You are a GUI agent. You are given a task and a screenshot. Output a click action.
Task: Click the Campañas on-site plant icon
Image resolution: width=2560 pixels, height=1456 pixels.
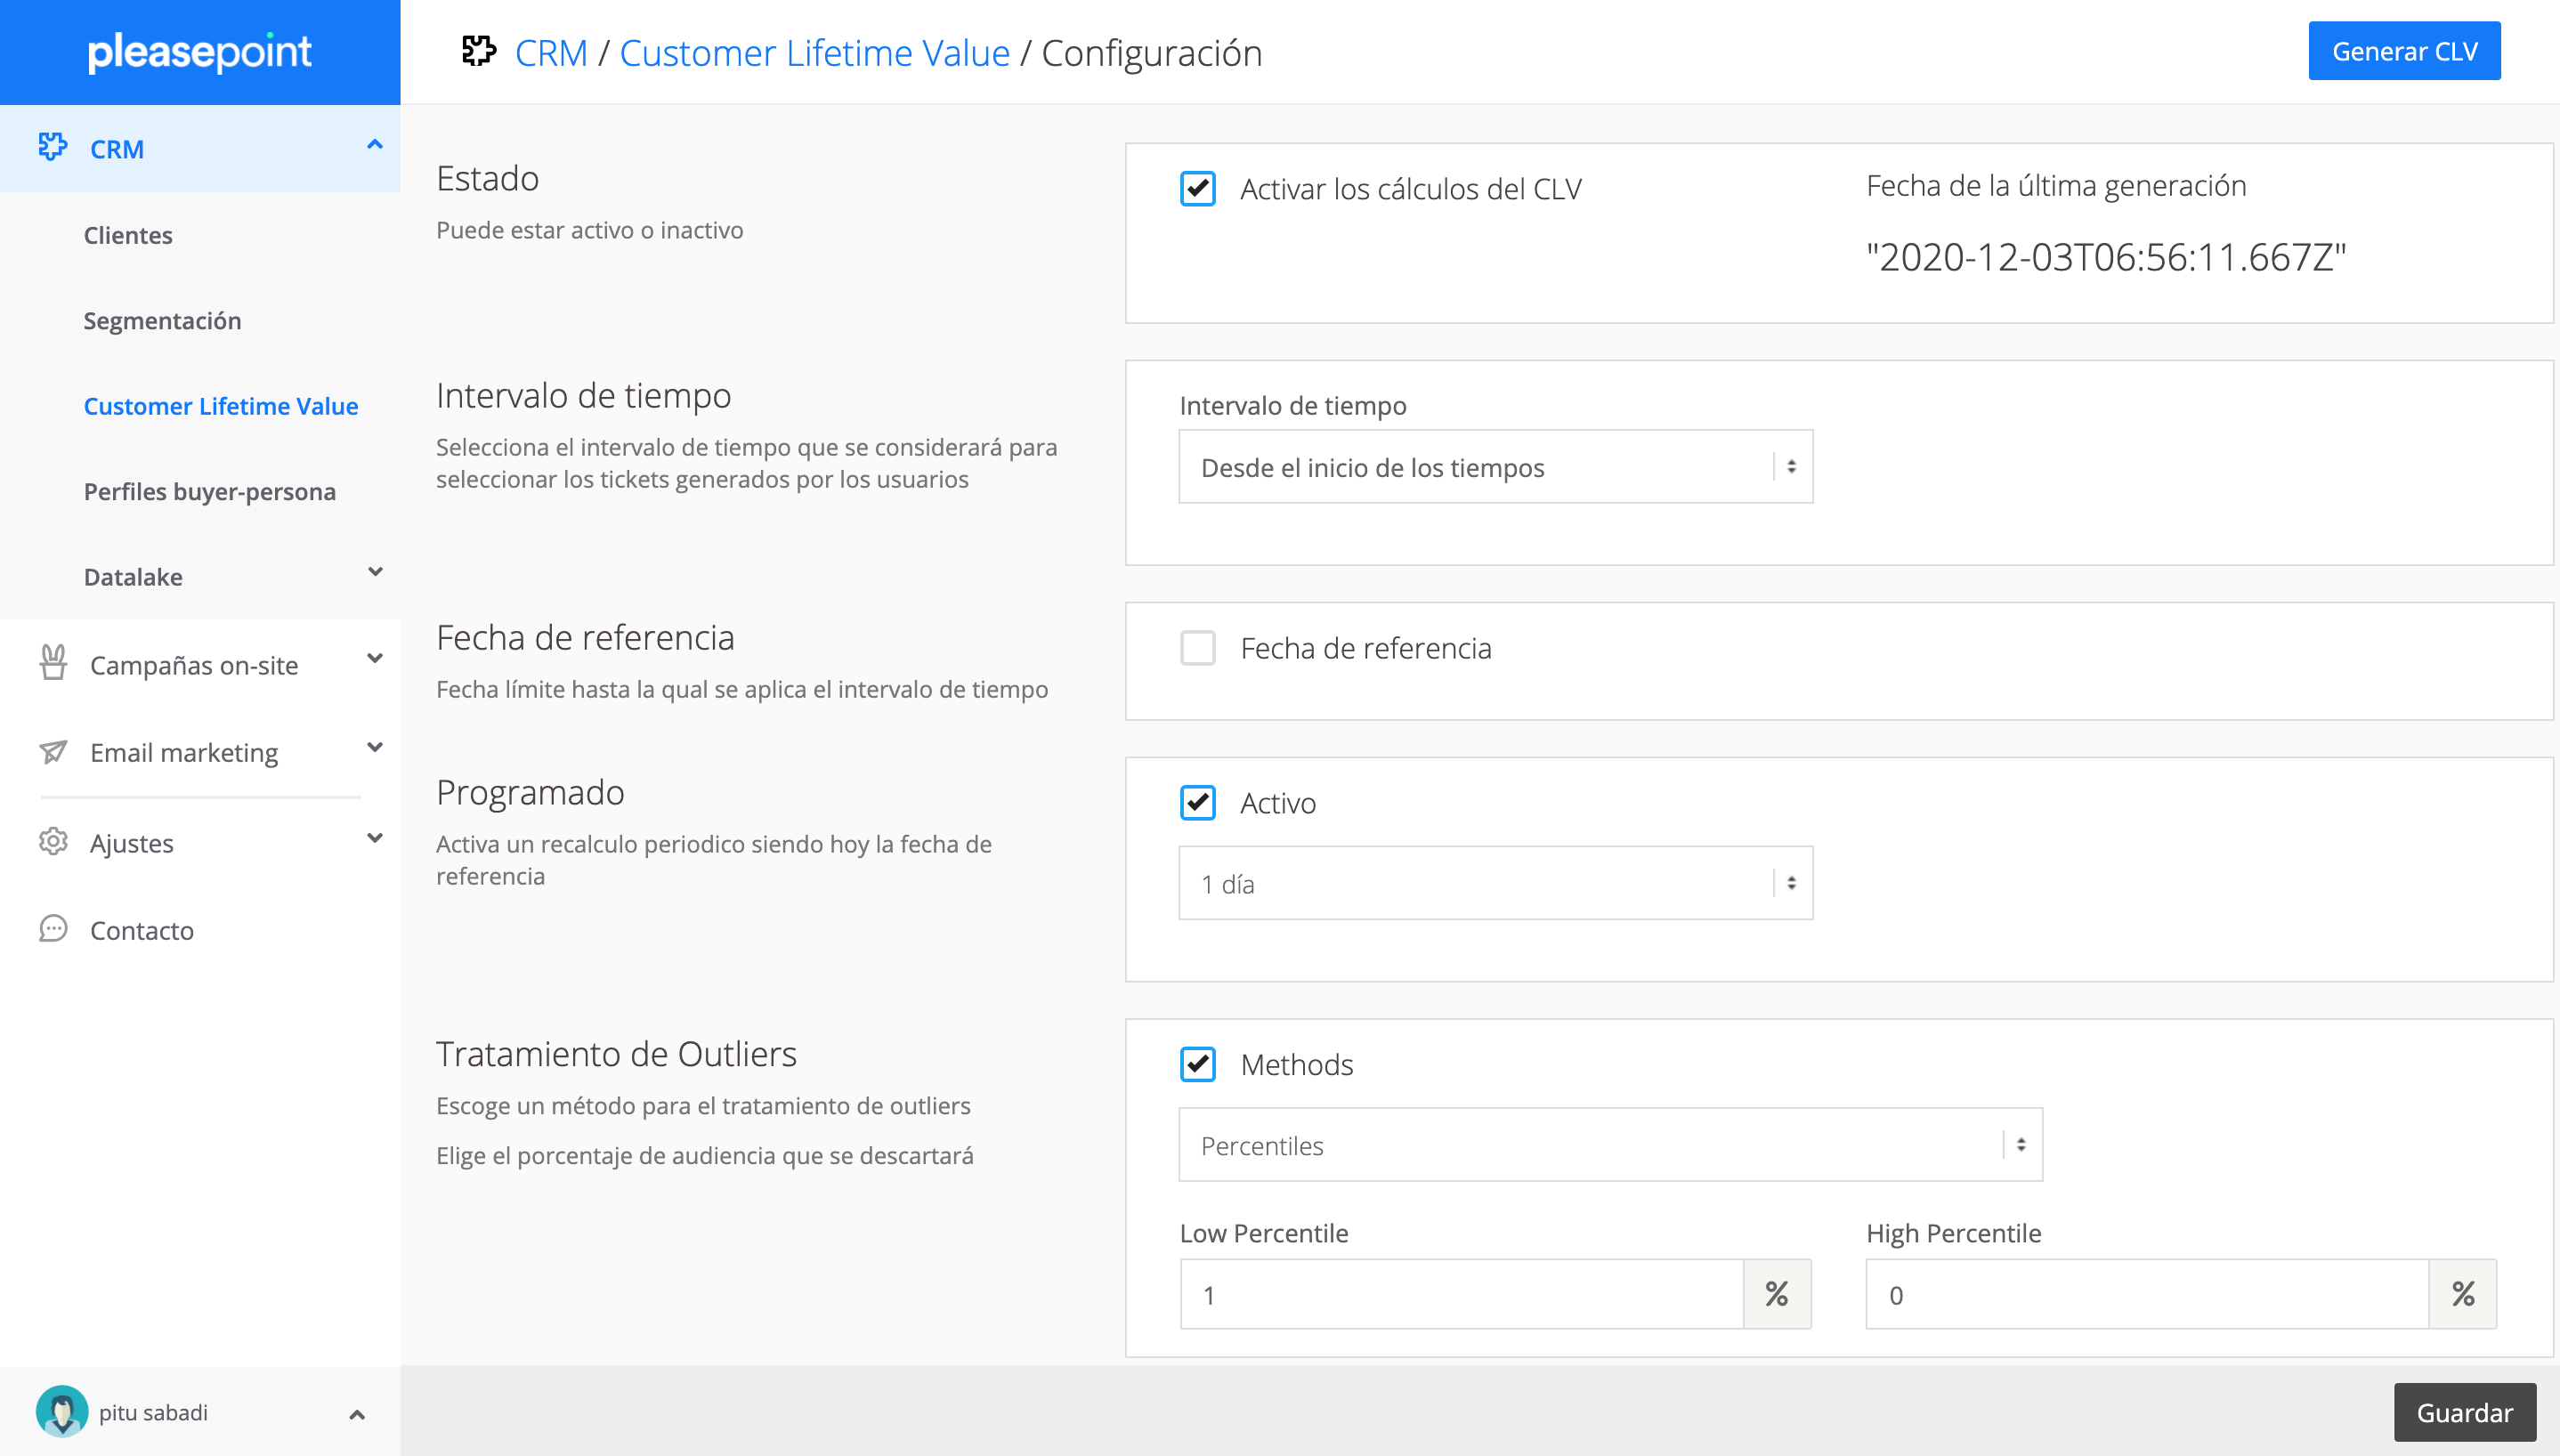[x=53, y=663]
